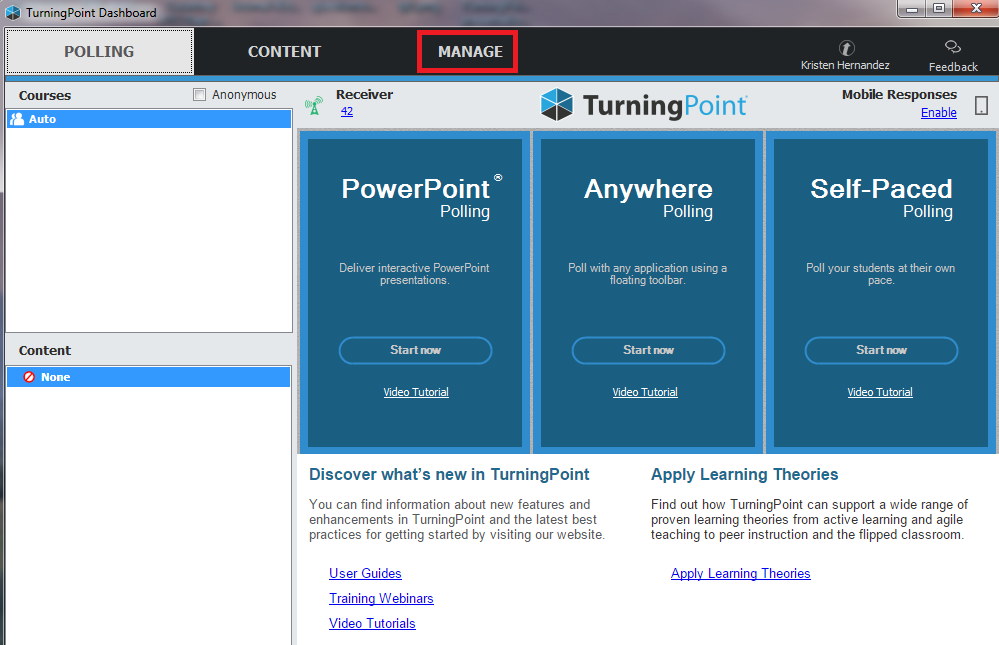Viewport: 999px width, 645px height.
Task: Click the TurningPoint cube logo in header
Action: [557, 105]
